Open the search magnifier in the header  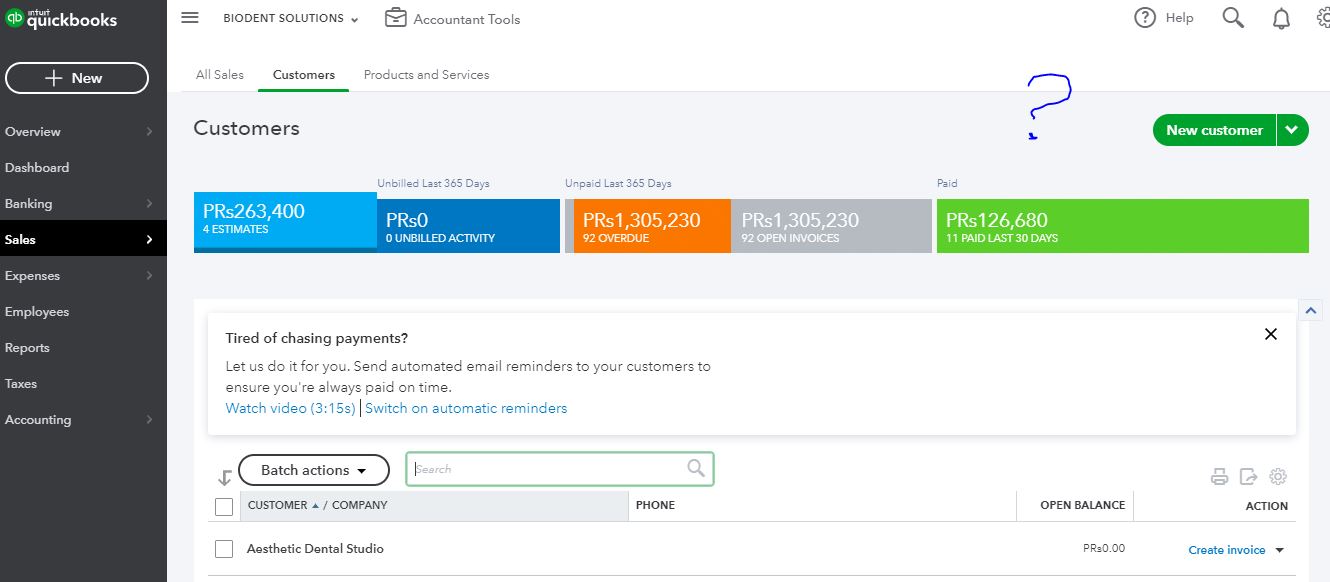(x=1232, y=17)
